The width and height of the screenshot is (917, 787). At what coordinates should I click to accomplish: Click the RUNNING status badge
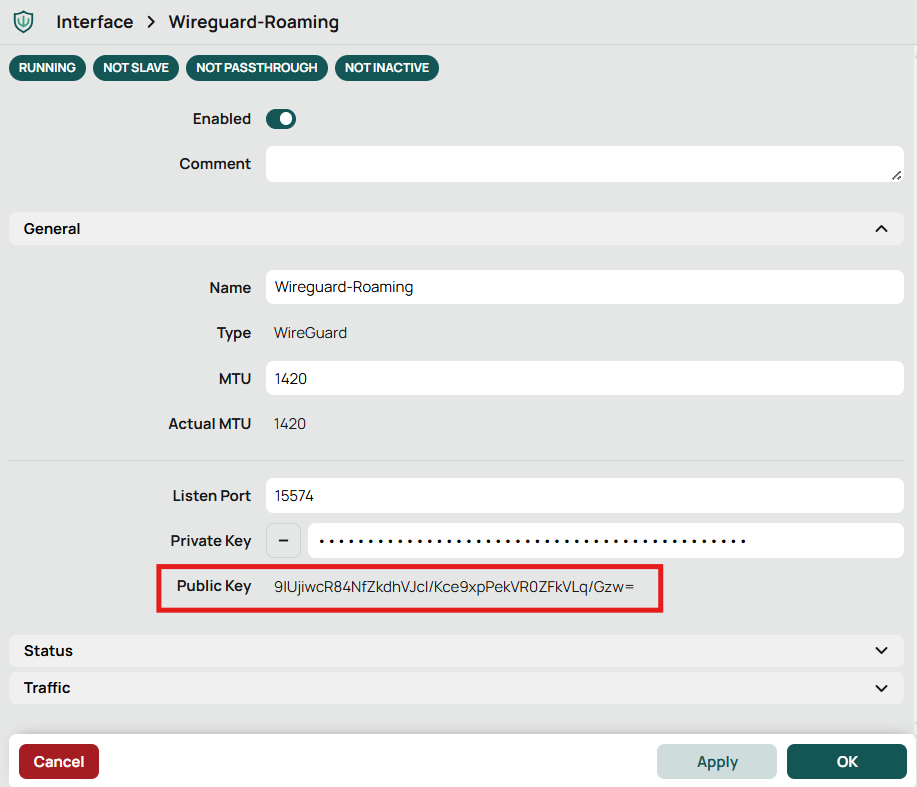coord(47,68)
